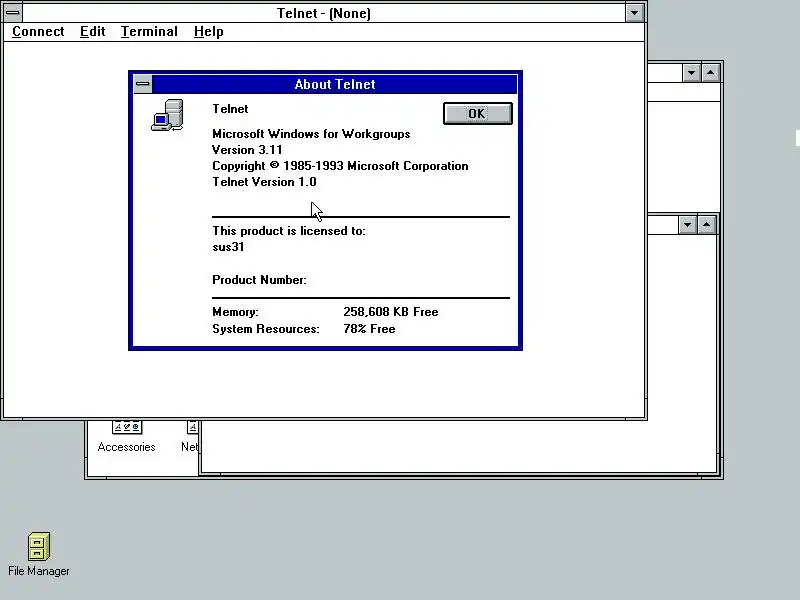Click About Telnet title bar
This screenshot has height=600, width=800.
click(x=335, y=84)
